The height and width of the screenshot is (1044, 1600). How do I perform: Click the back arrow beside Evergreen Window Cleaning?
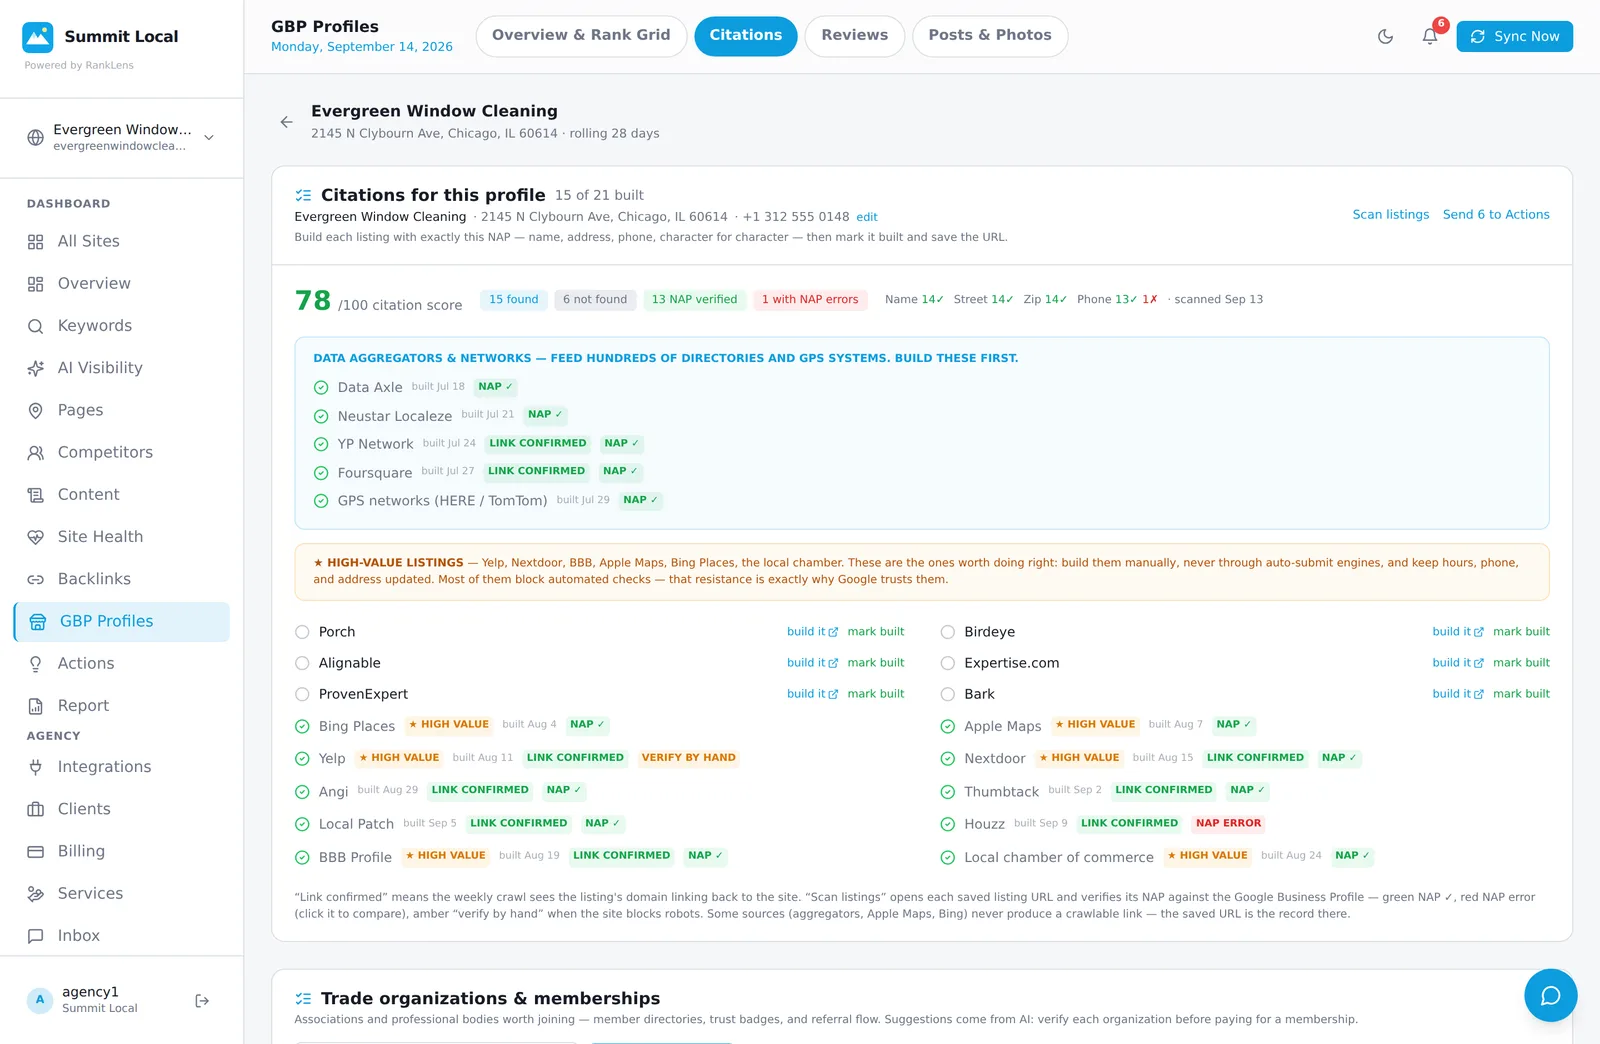[287, 122]
